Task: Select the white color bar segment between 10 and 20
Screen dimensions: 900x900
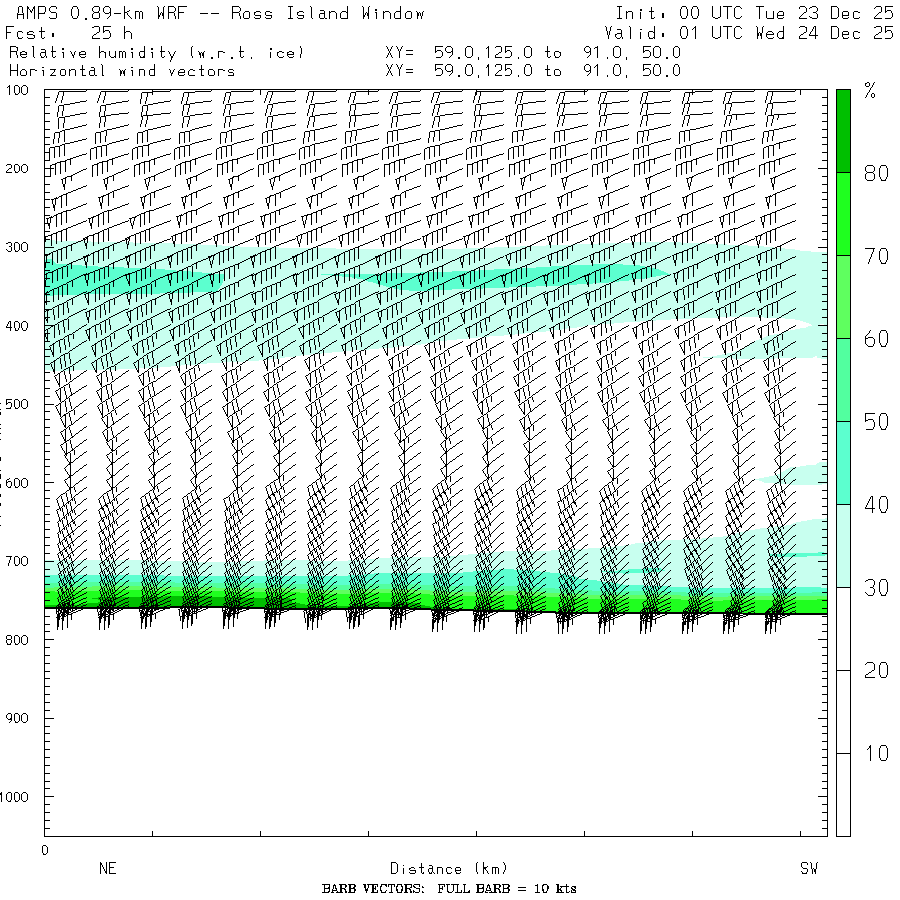Action: click(x=843, y=711)
